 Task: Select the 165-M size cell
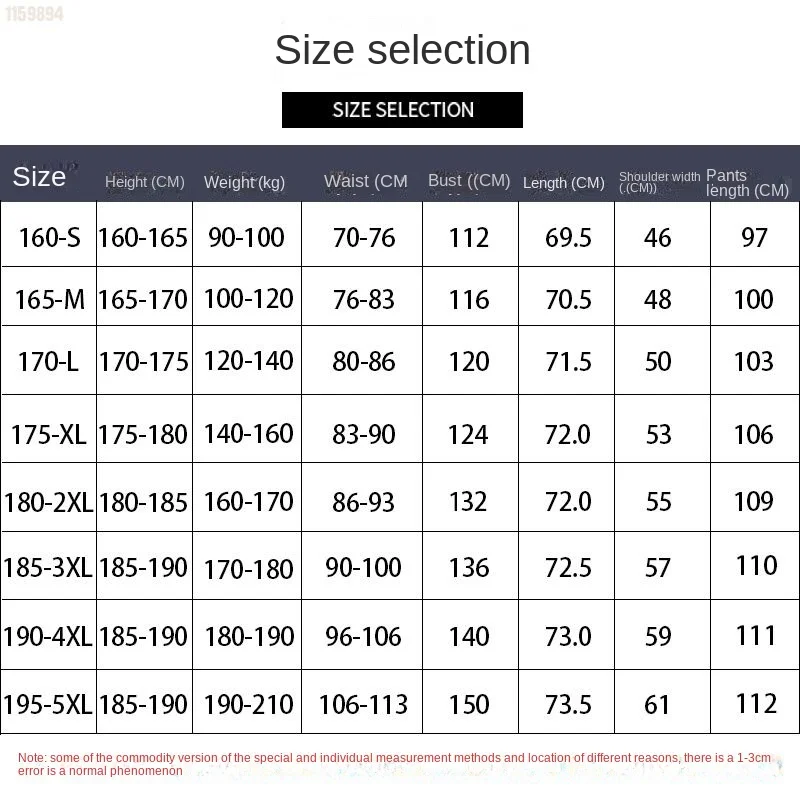[x=49, y=299]
